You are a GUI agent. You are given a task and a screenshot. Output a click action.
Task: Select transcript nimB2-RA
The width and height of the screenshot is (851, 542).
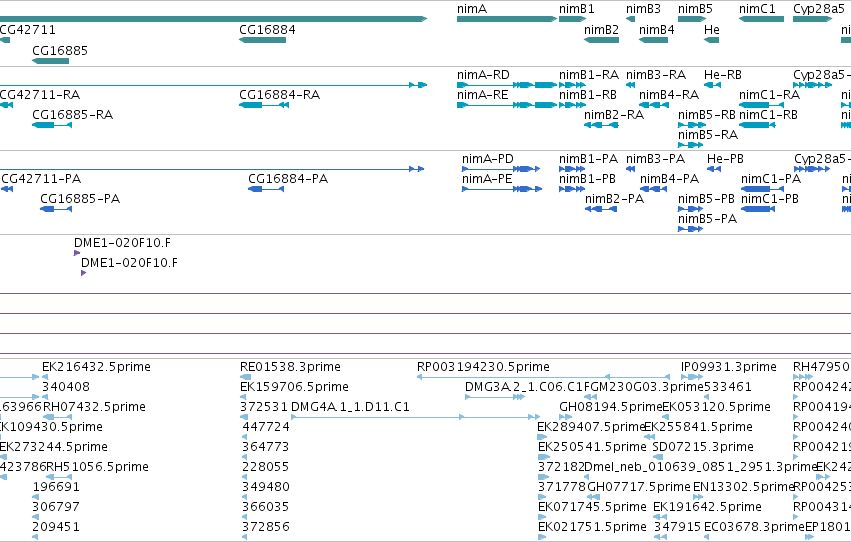[x=601, y=125]
